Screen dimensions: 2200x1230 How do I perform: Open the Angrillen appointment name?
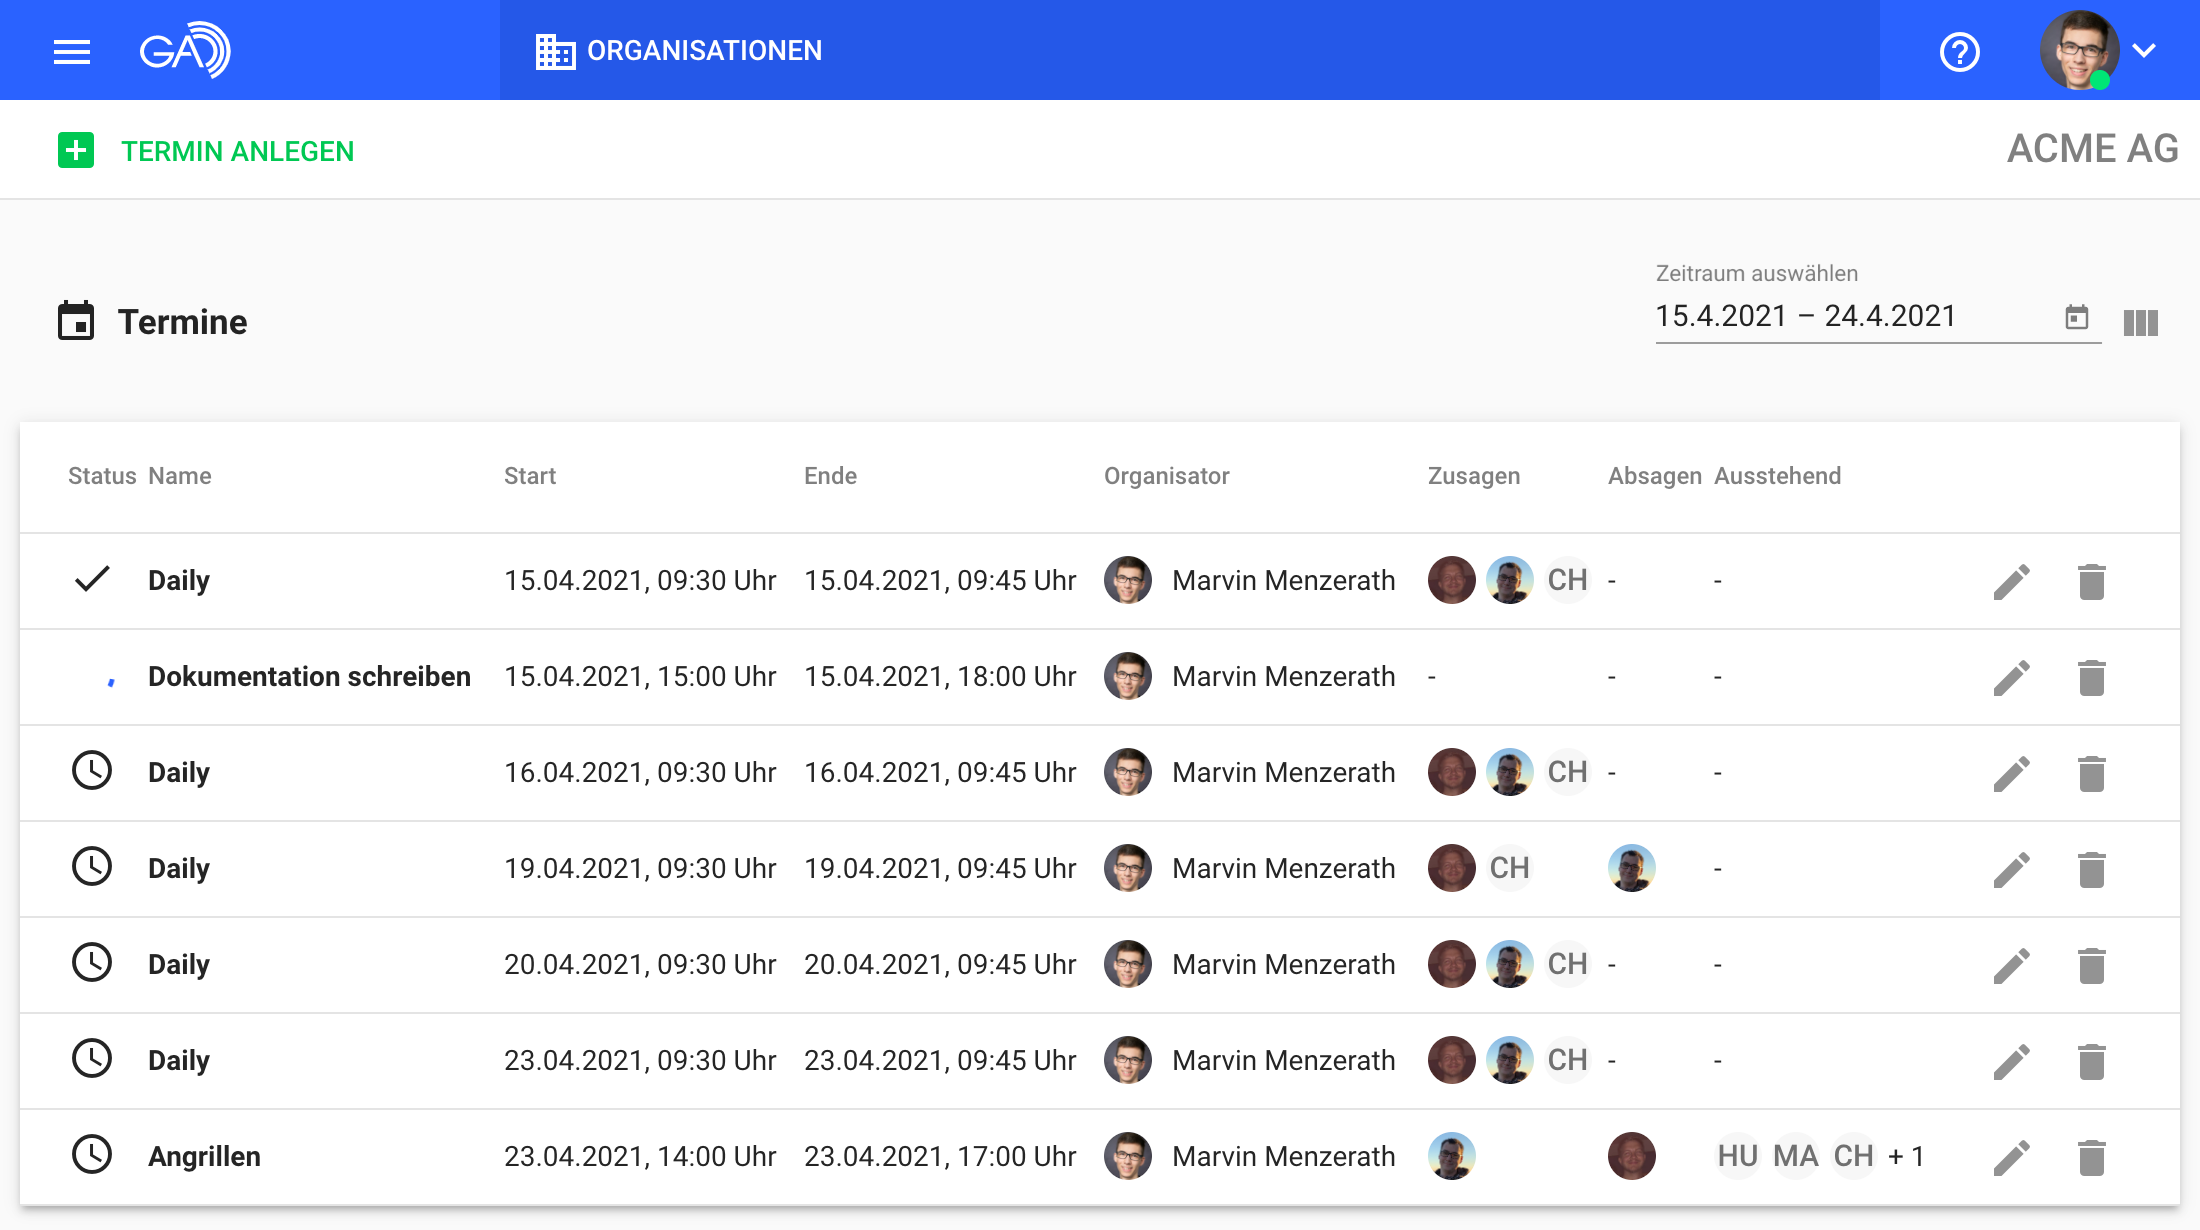pyautogui.click(x=204, y=1157)
